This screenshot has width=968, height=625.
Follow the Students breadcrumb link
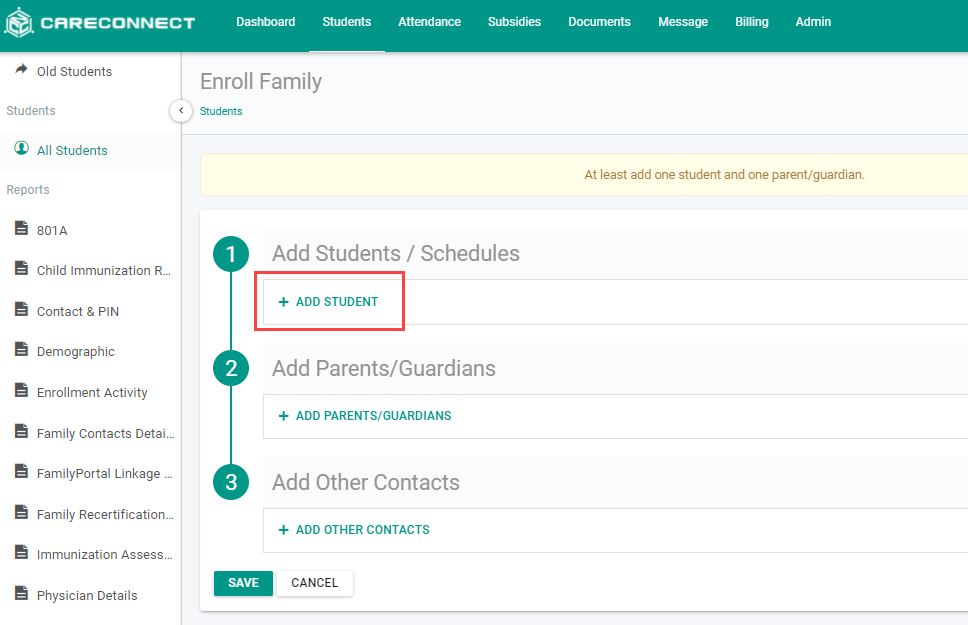click(221, 111)
